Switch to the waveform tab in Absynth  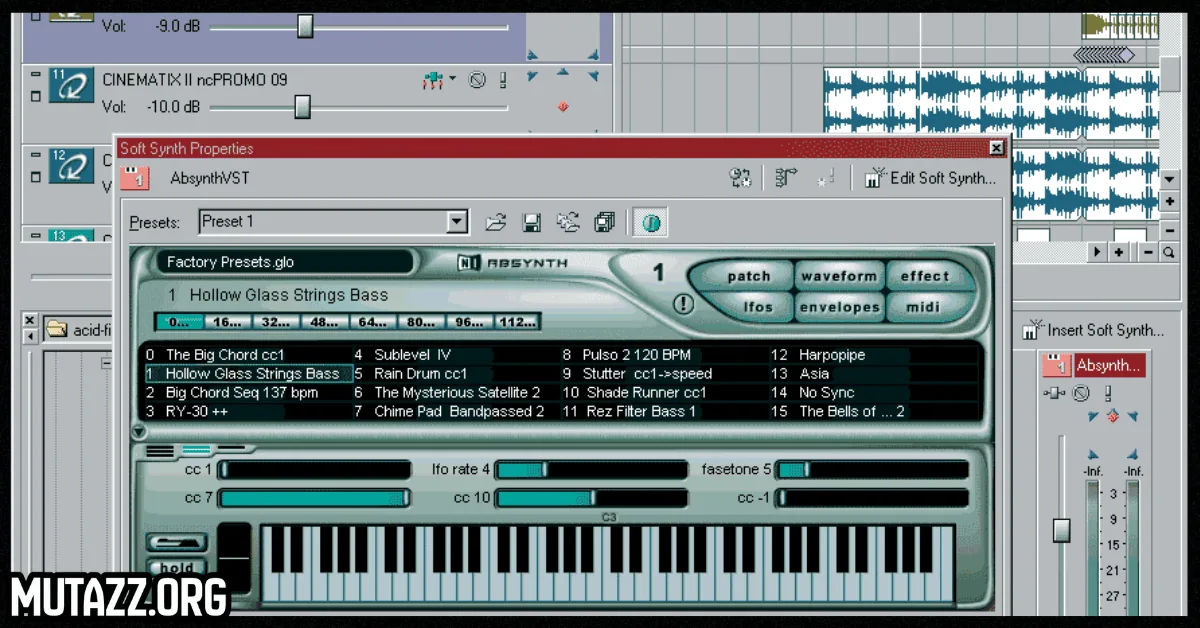[838, 276]
